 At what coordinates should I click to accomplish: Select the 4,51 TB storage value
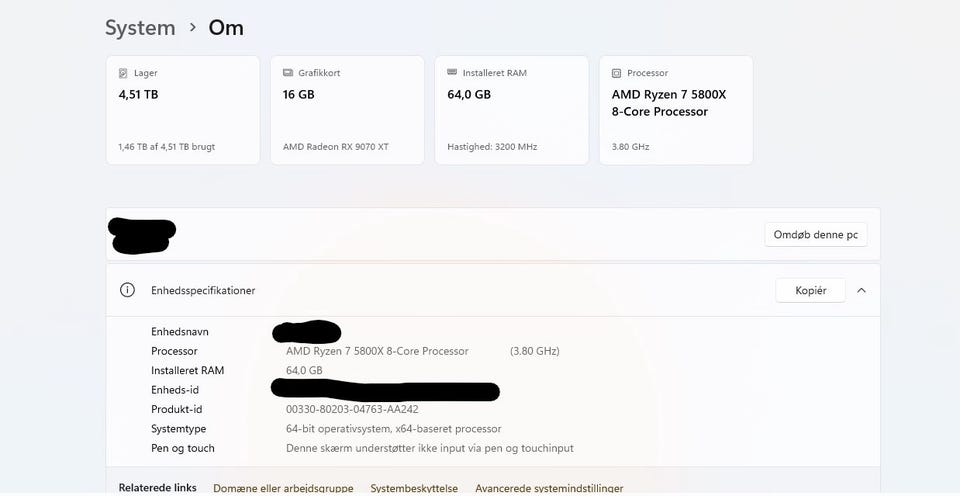(139, 95)
